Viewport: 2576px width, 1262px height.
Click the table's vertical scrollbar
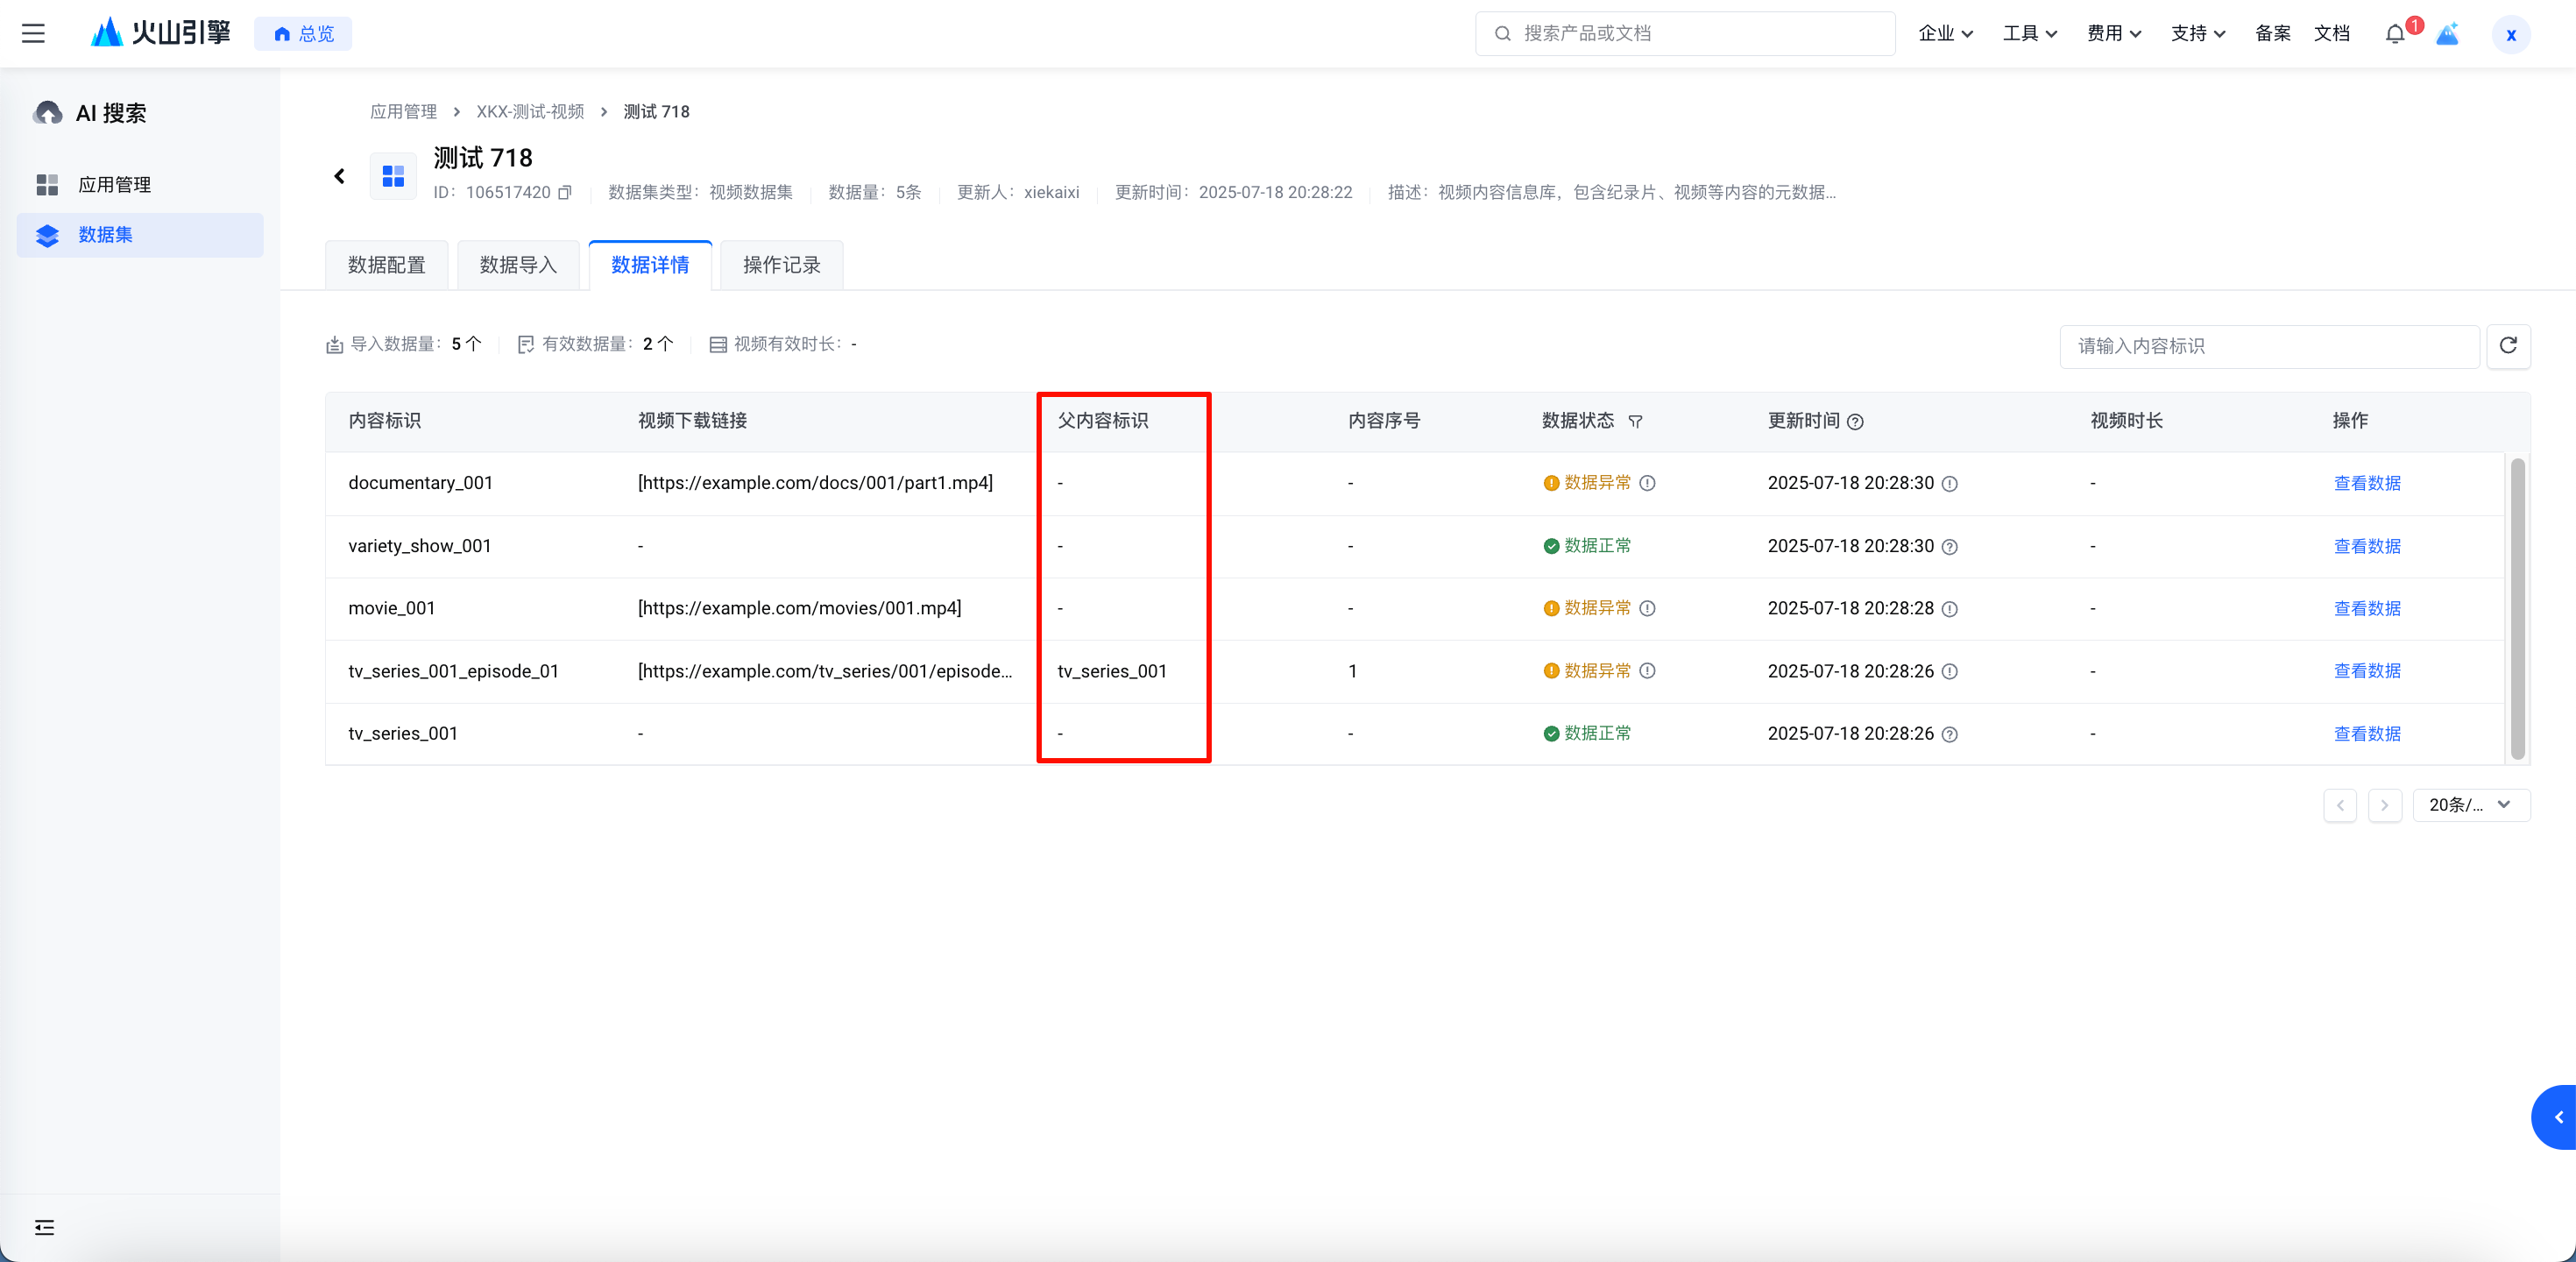2517,608
